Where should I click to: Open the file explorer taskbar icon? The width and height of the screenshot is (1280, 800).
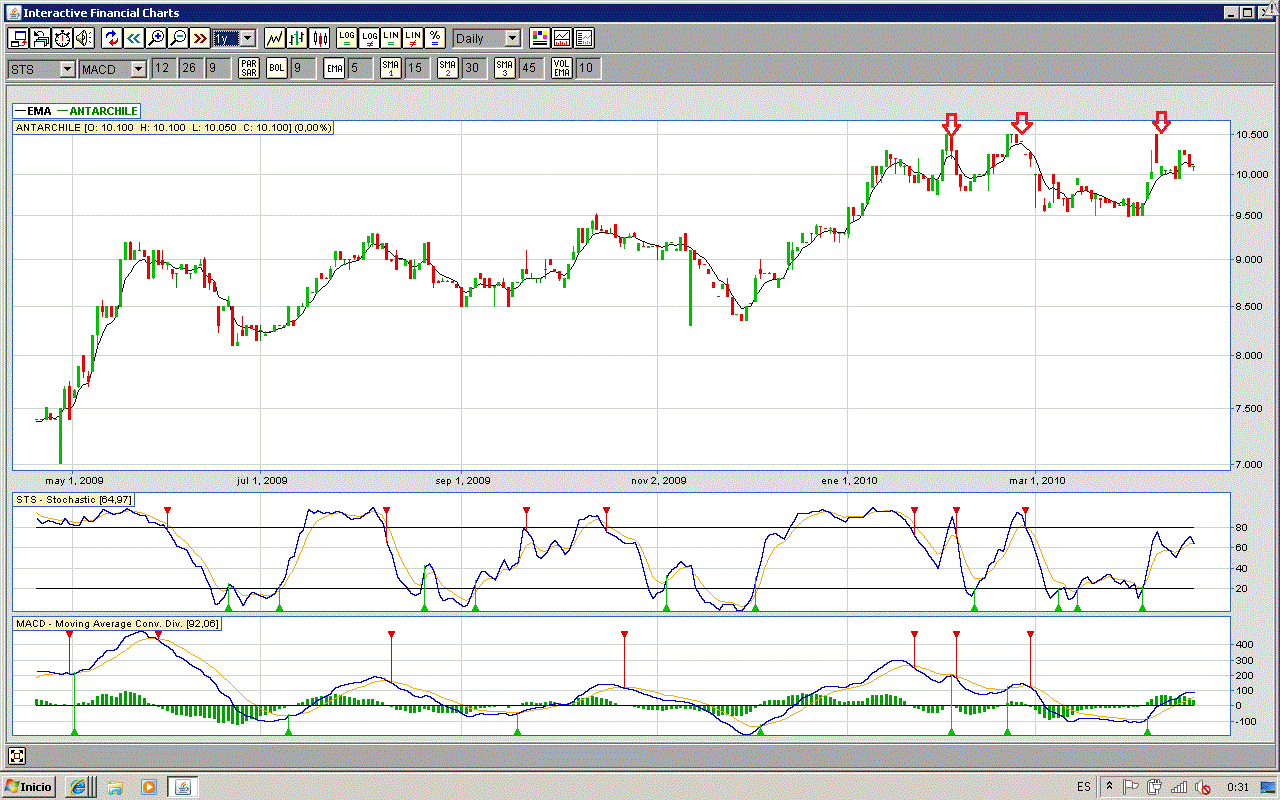pyautogui.click(x=115, y=787)
